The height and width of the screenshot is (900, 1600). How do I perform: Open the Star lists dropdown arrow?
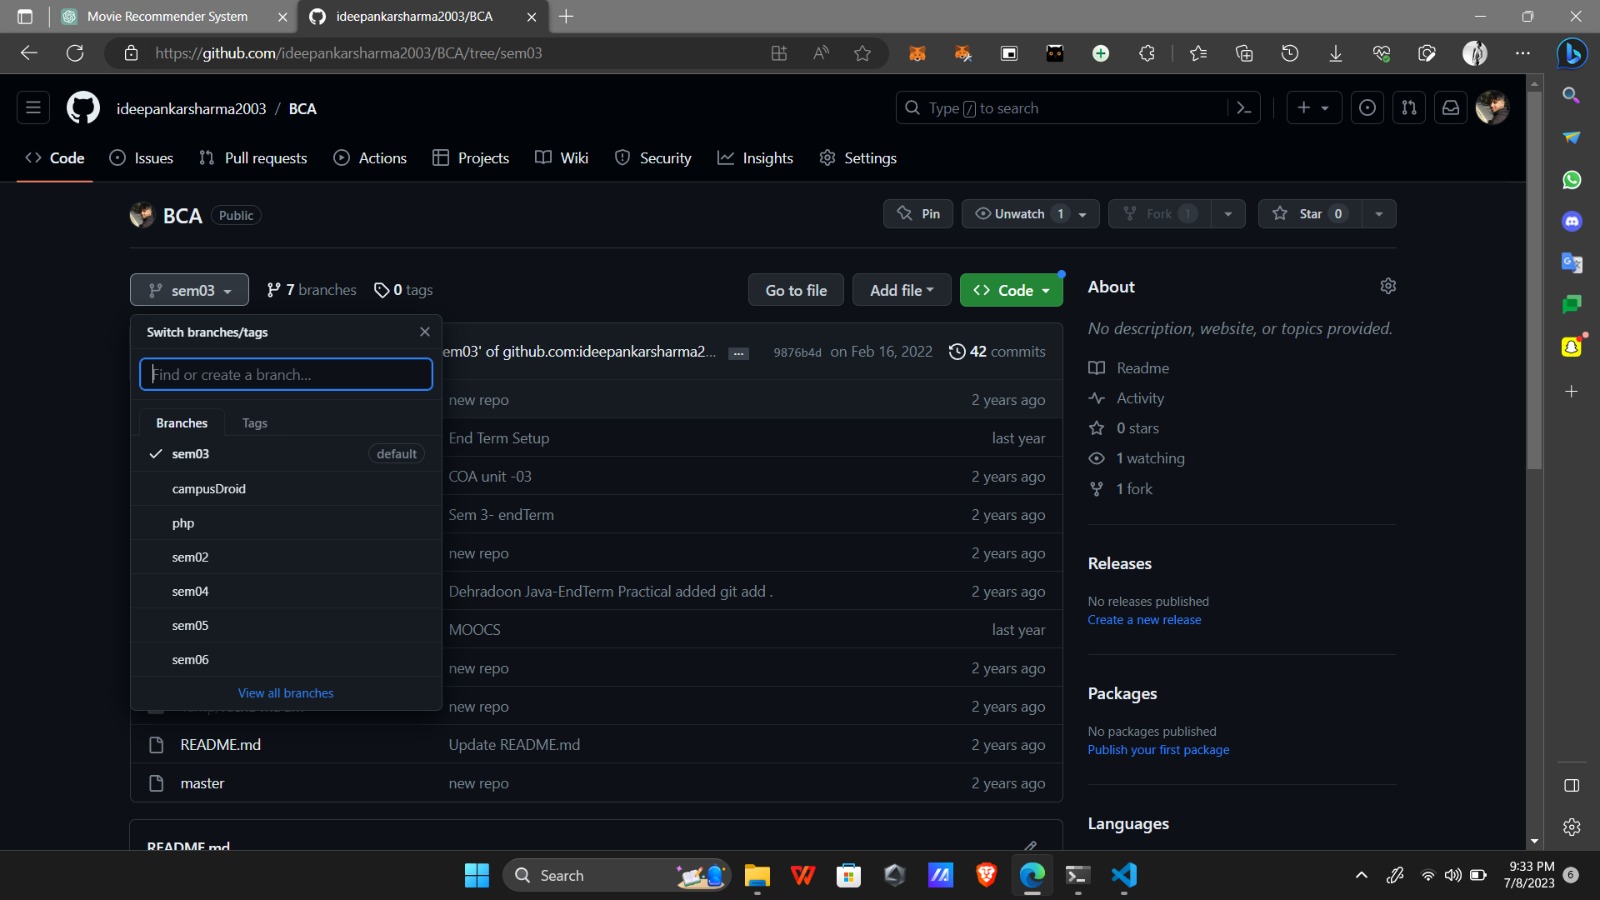pos(1379,214)
